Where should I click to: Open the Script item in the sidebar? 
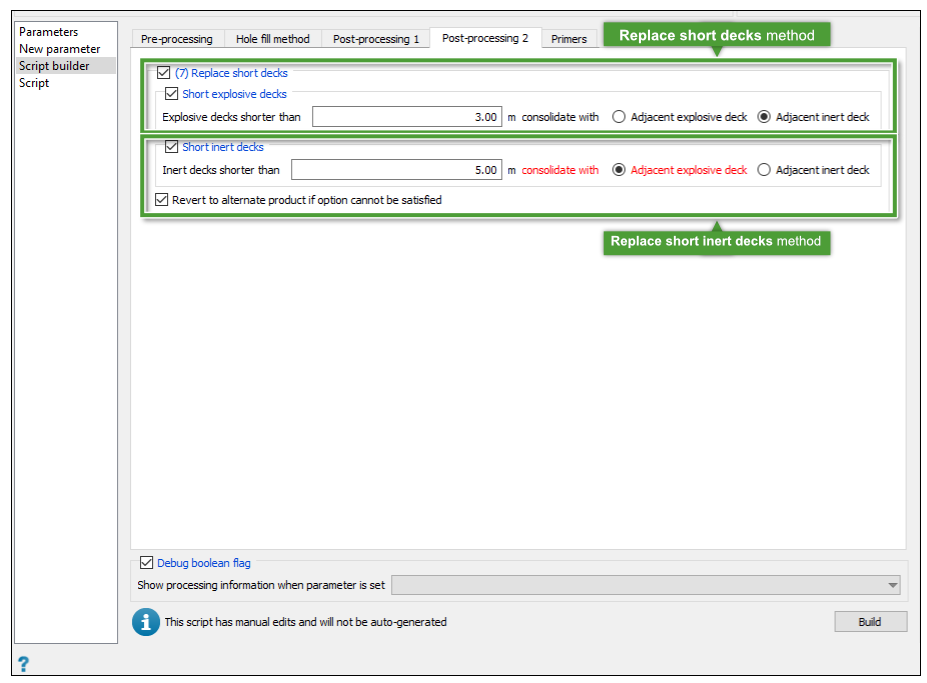[x=34, y=83]
